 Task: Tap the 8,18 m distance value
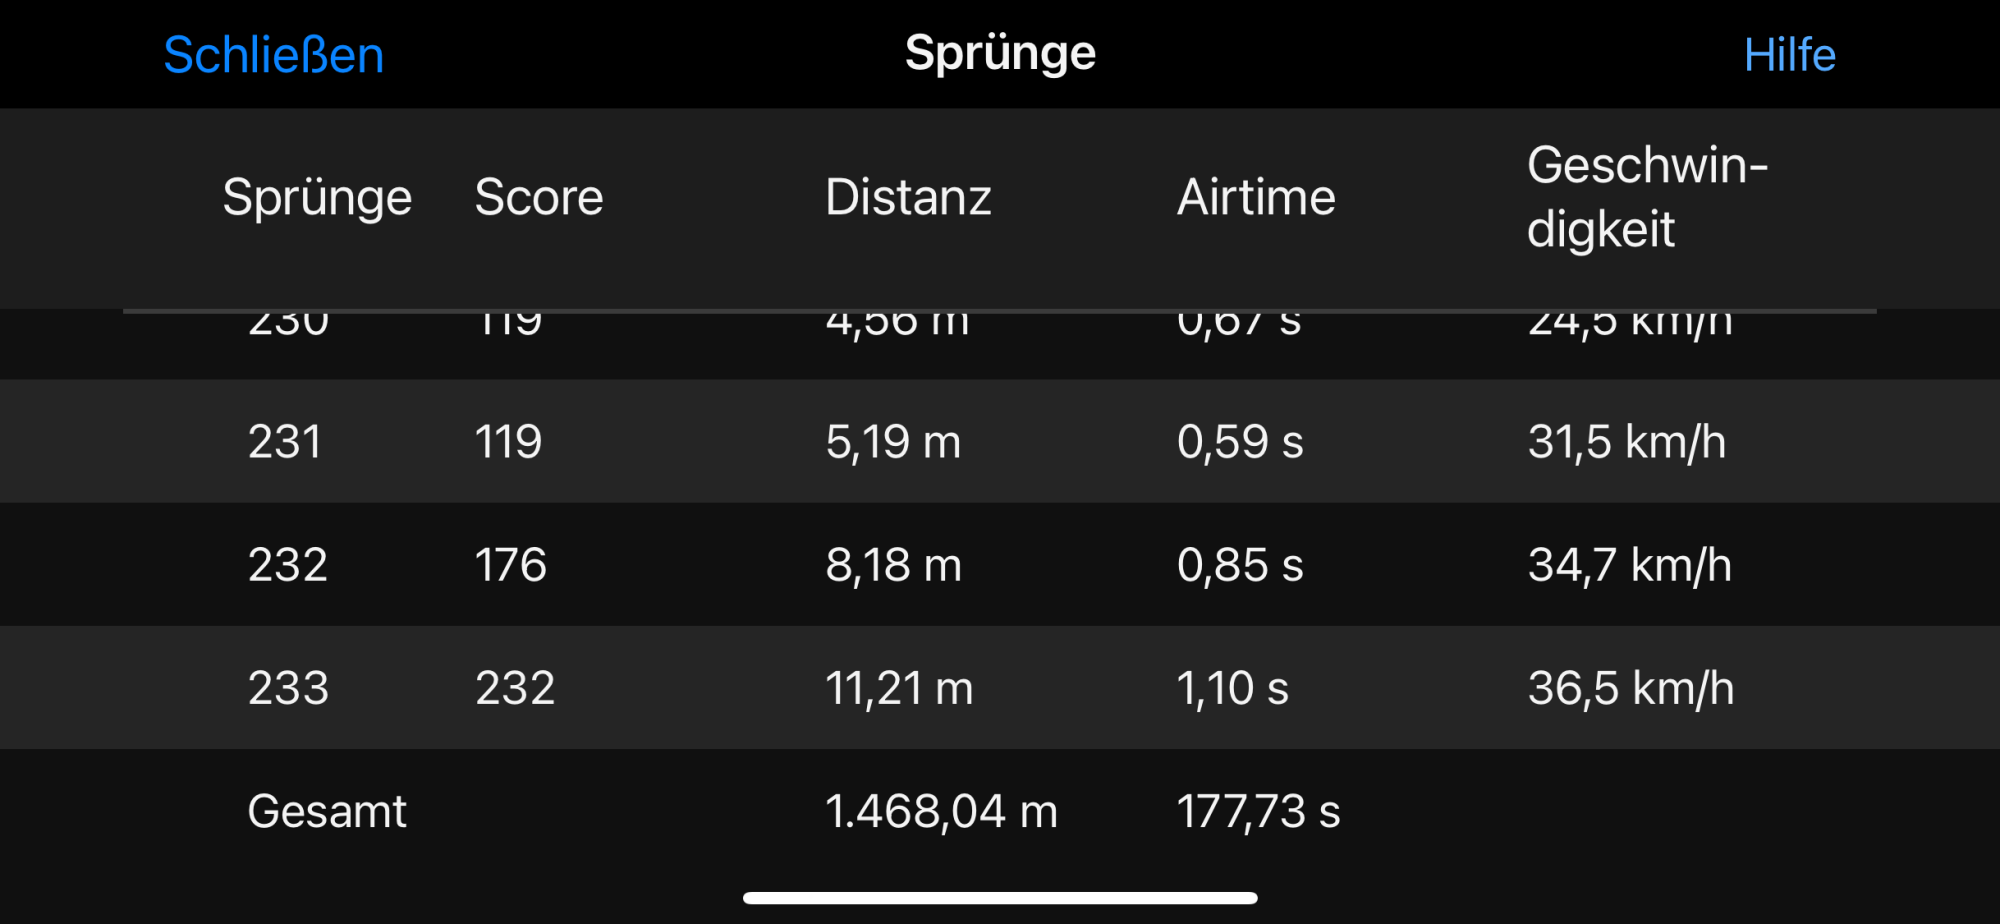coord(893,565)
